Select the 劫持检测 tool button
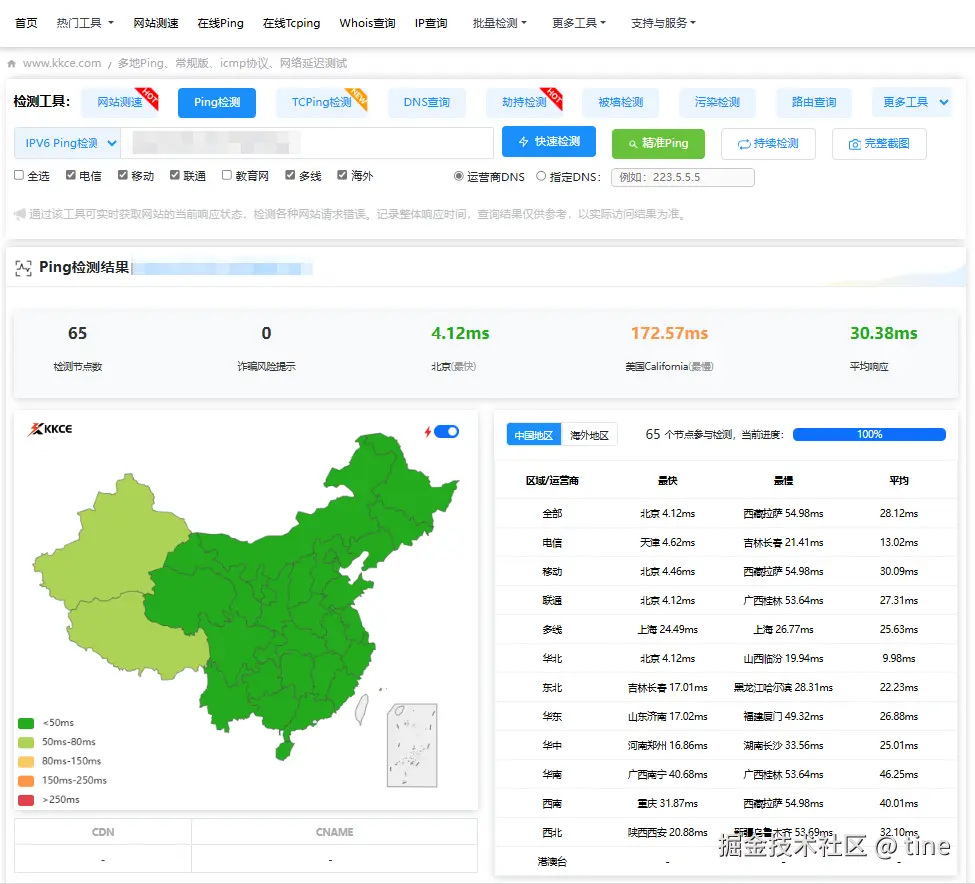975x884 pixels. click(524, 103)
